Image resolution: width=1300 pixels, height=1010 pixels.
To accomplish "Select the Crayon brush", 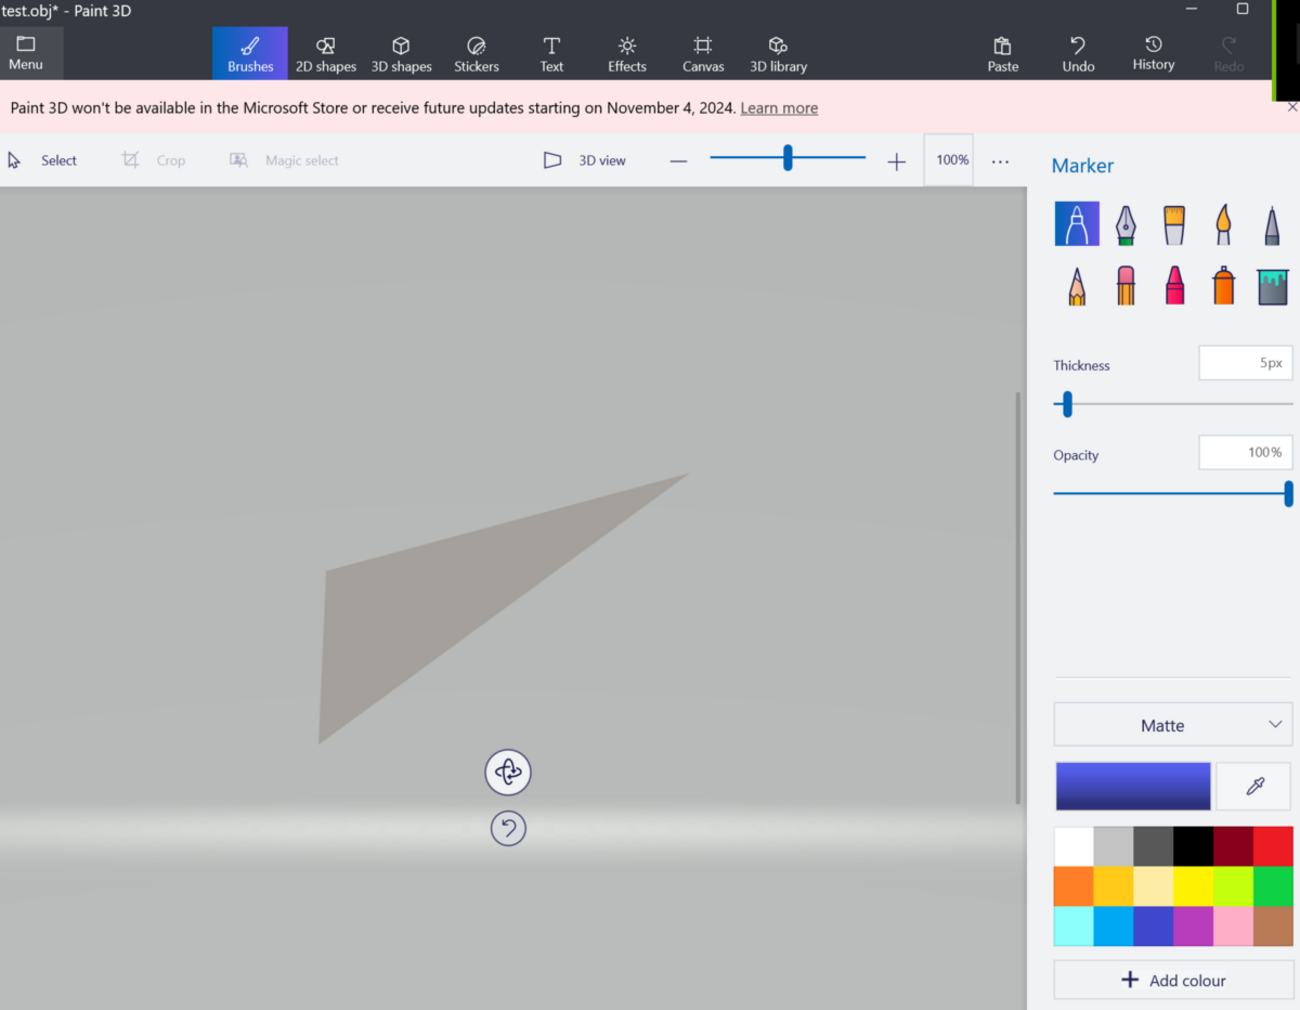I will pyautogui.click(x=1174, y=285).
